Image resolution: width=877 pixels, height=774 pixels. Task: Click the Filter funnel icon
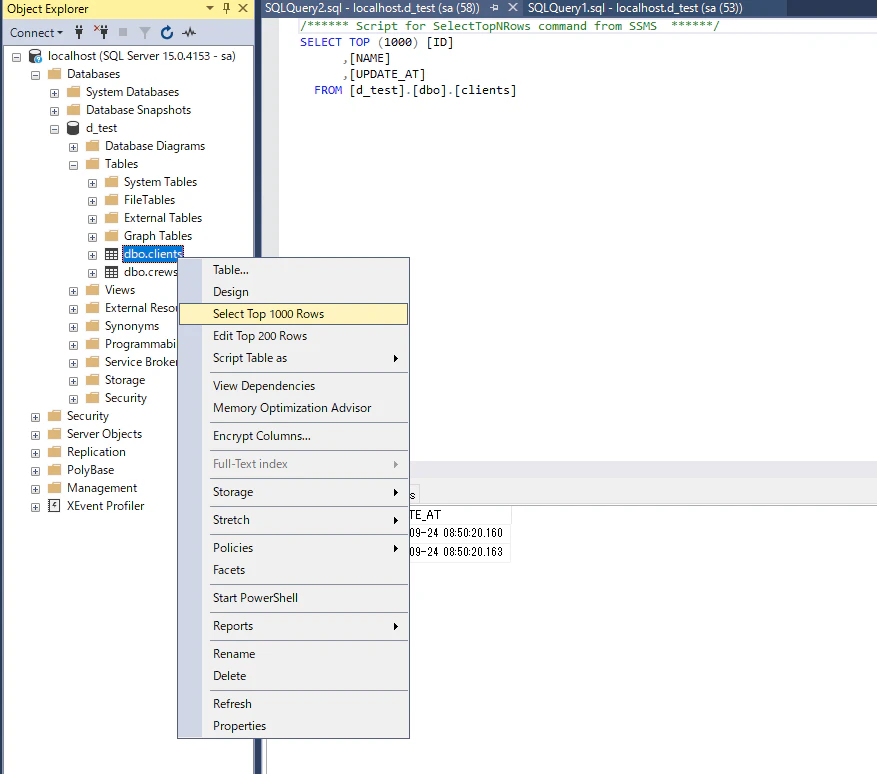tap(145, 32)
